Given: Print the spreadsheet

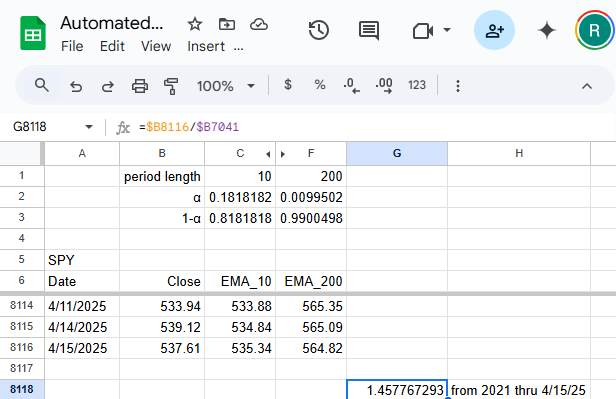Looking at the screenshot, I should tap(140, 86).
